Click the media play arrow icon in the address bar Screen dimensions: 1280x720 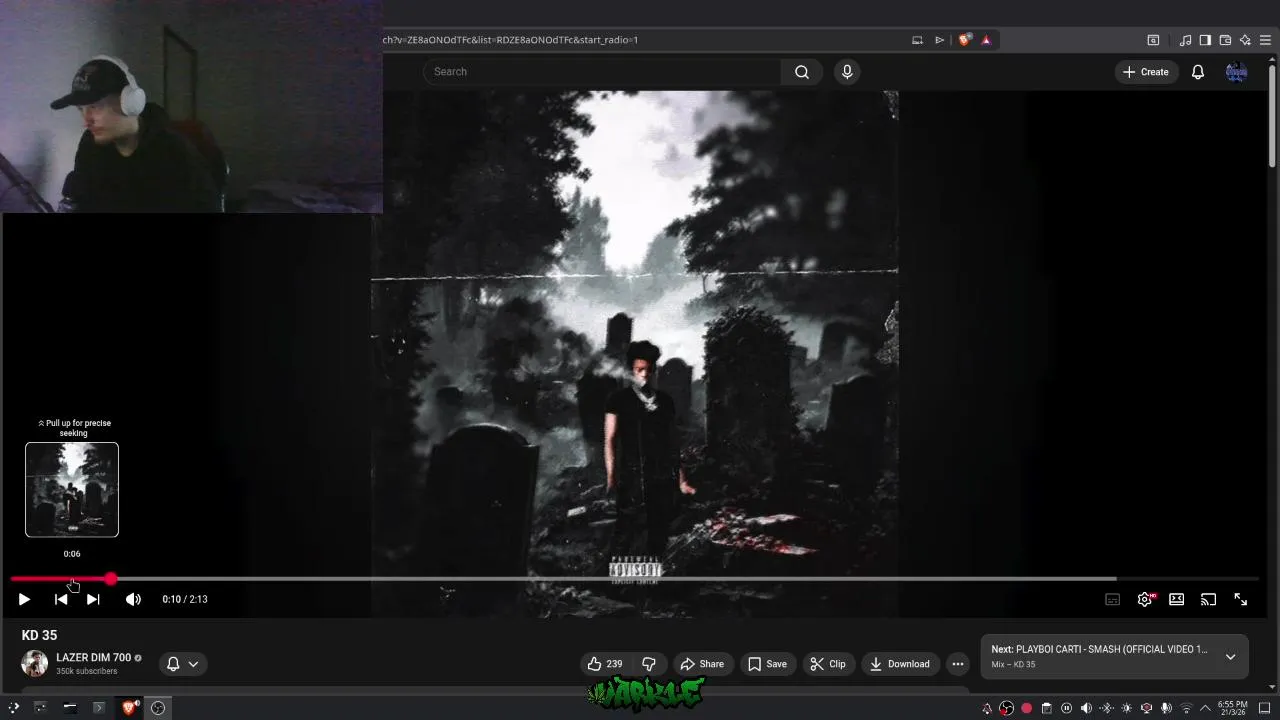tap(940, 40)
